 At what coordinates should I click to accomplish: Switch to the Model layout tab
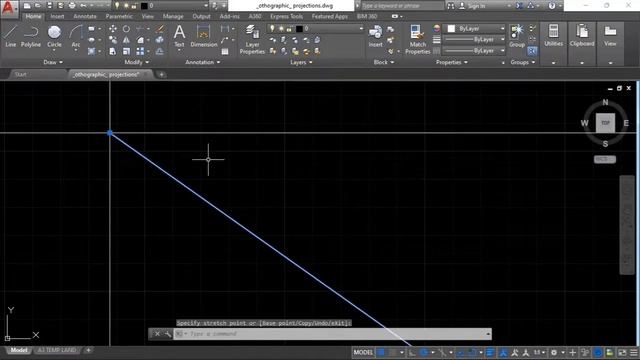coord(19,350)
